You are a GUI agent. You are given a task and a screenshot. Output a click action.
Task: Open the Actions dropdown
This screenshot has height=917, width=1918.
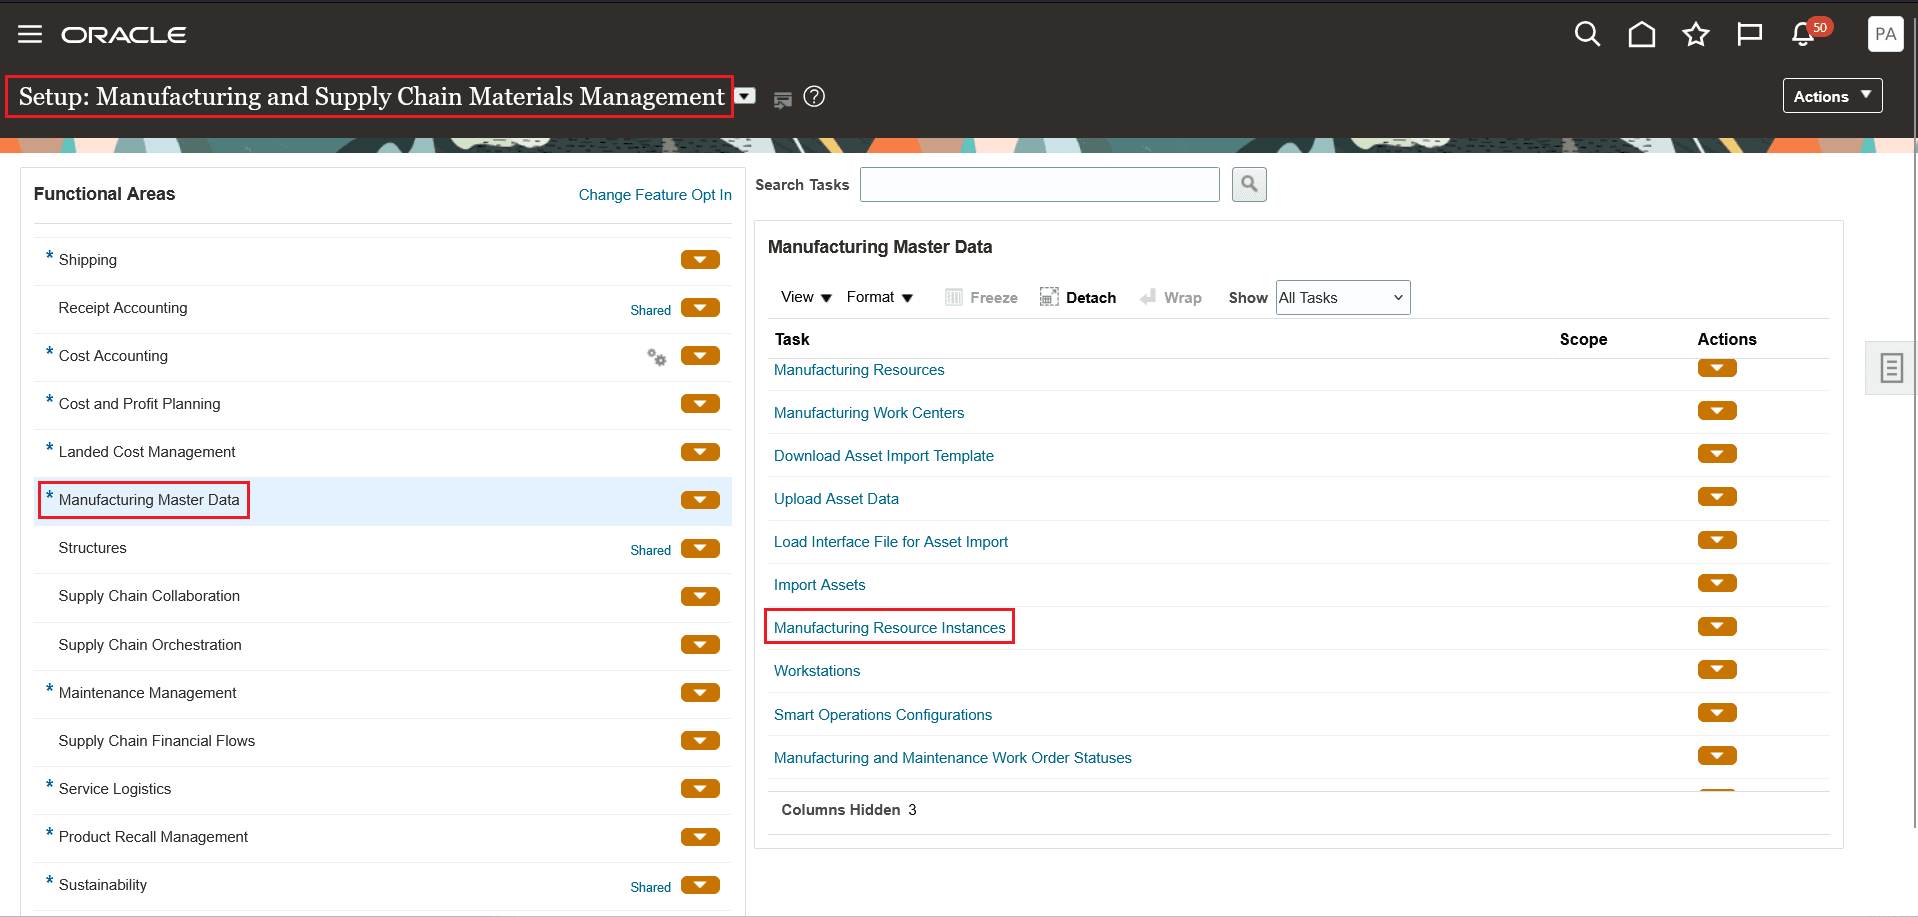click(x=1832, y=95)
